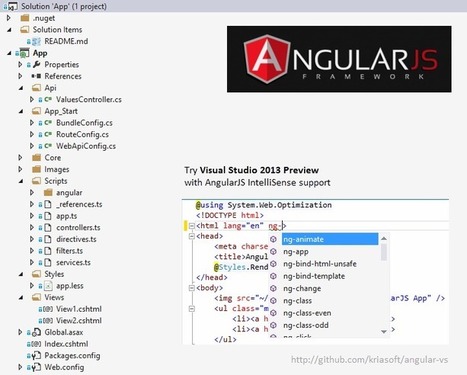The width and height of the screenshot is (467, 375).
Task: Select Index.cshtml file
Action: coord(66,344)
